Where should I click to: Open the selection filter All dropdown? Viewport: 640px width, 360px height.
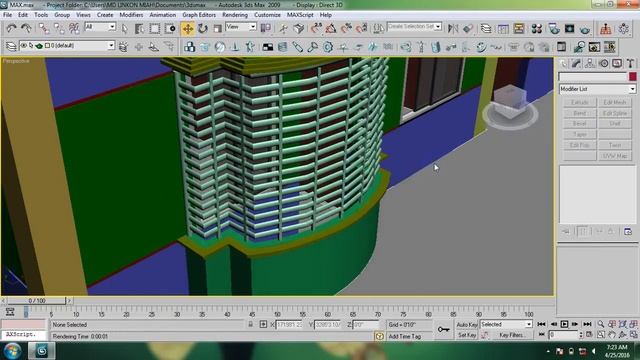coord(100,27)
